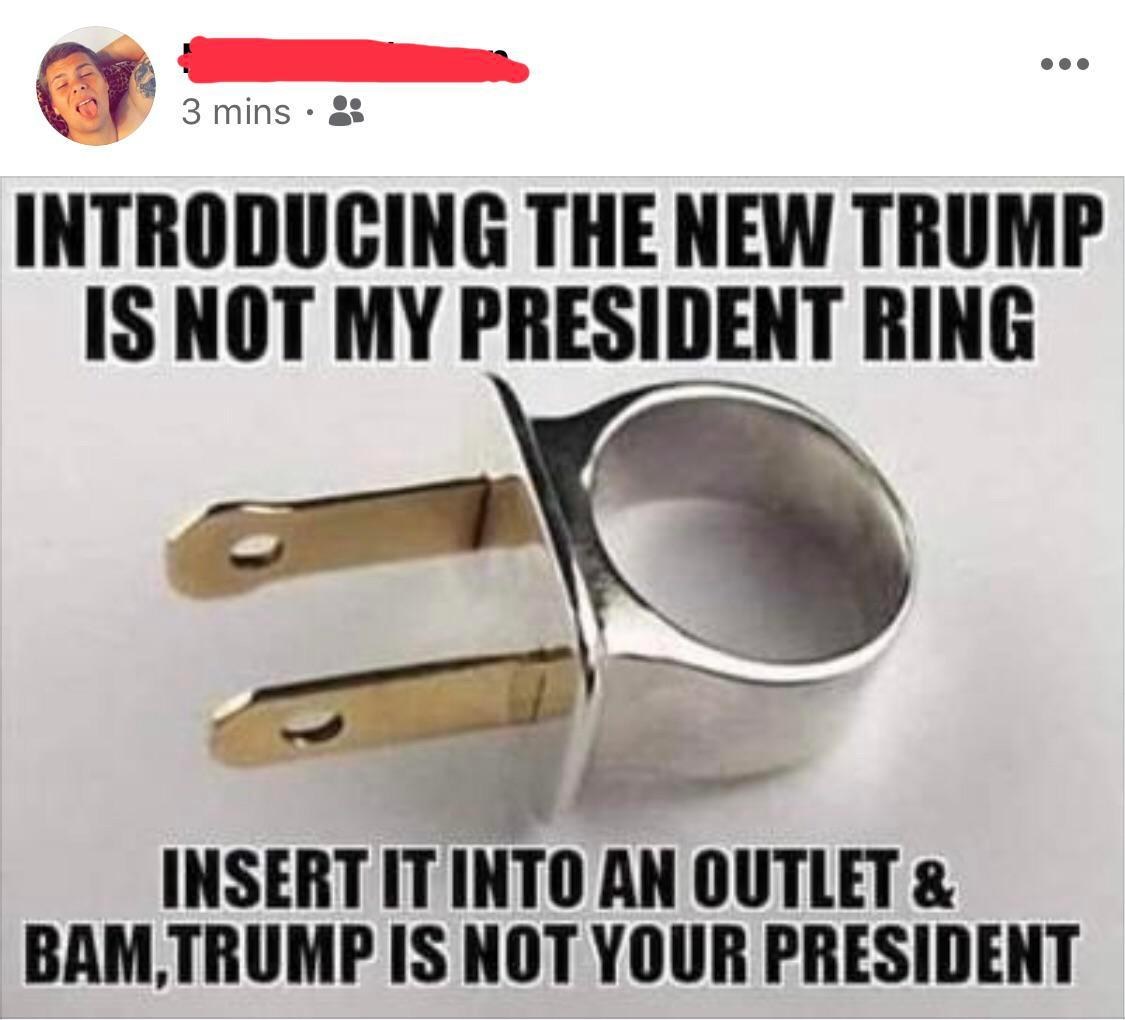Open the three-dot post options menu
The width and height of the screenshot is (1125, 1020).
1065,64
